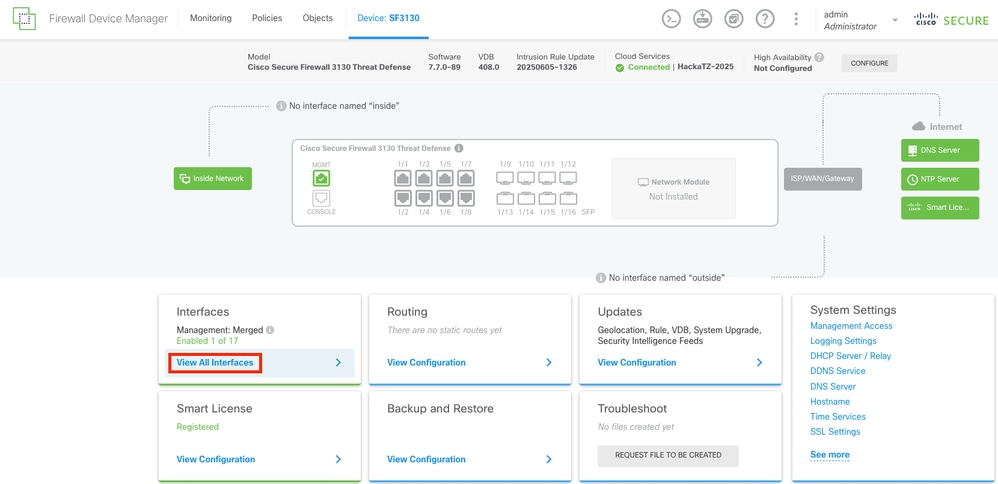Expand Interfaces card chevron arrow
The width and height of the screenshot is (998, 484).
pyautogui.click(x=338, y=362)
